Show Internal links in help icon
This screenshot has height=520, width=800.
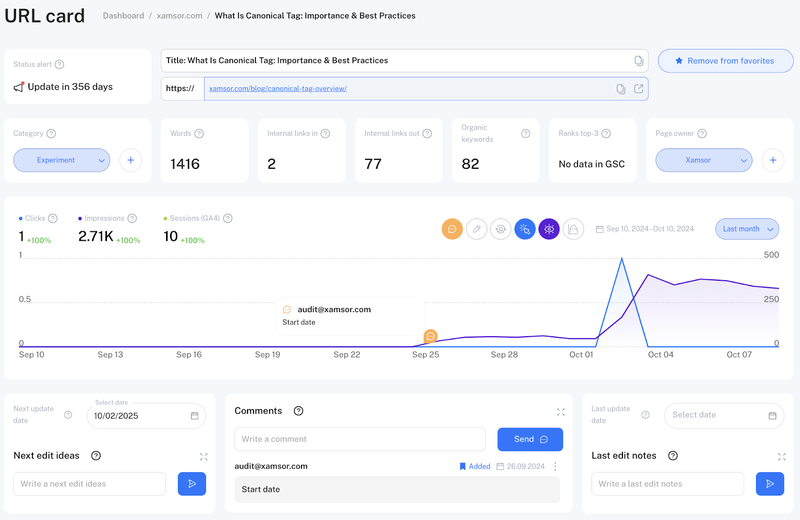click(325, 134)
